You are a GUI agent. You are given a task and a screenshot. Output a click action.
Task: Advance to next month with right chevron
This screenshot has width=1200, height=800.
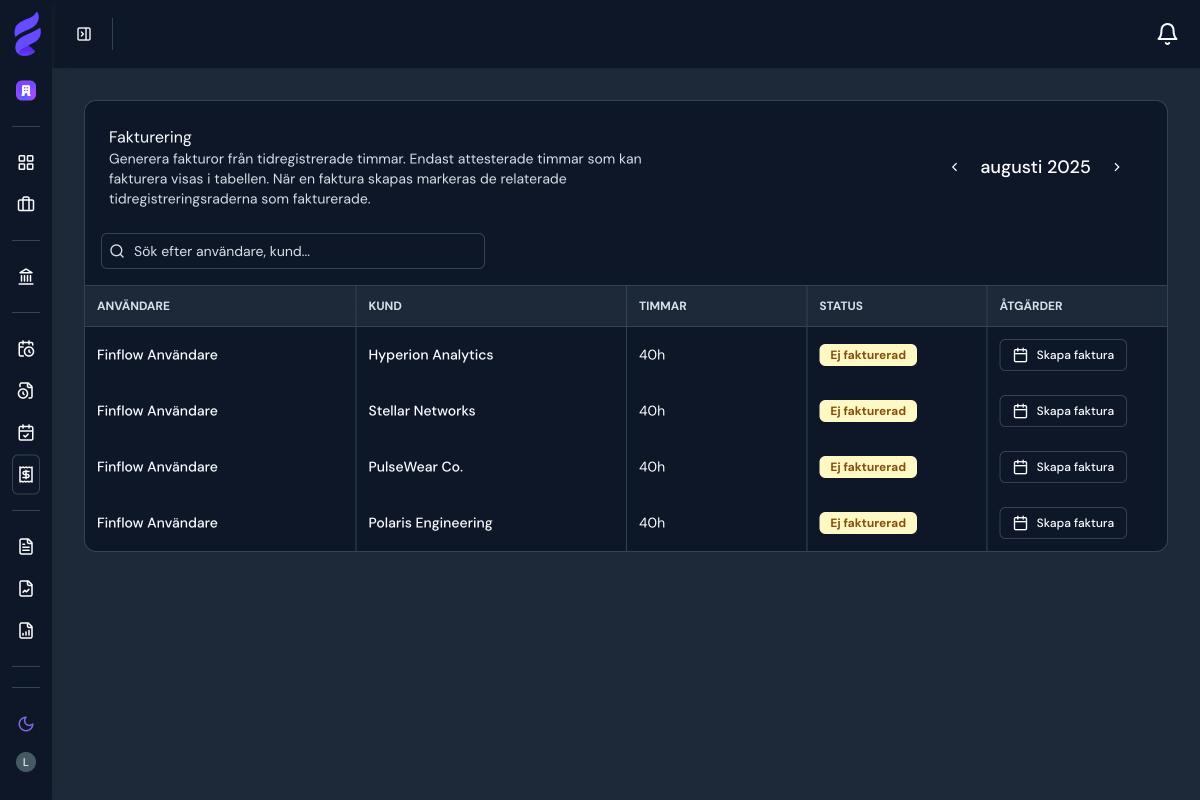coord(1117,167)
